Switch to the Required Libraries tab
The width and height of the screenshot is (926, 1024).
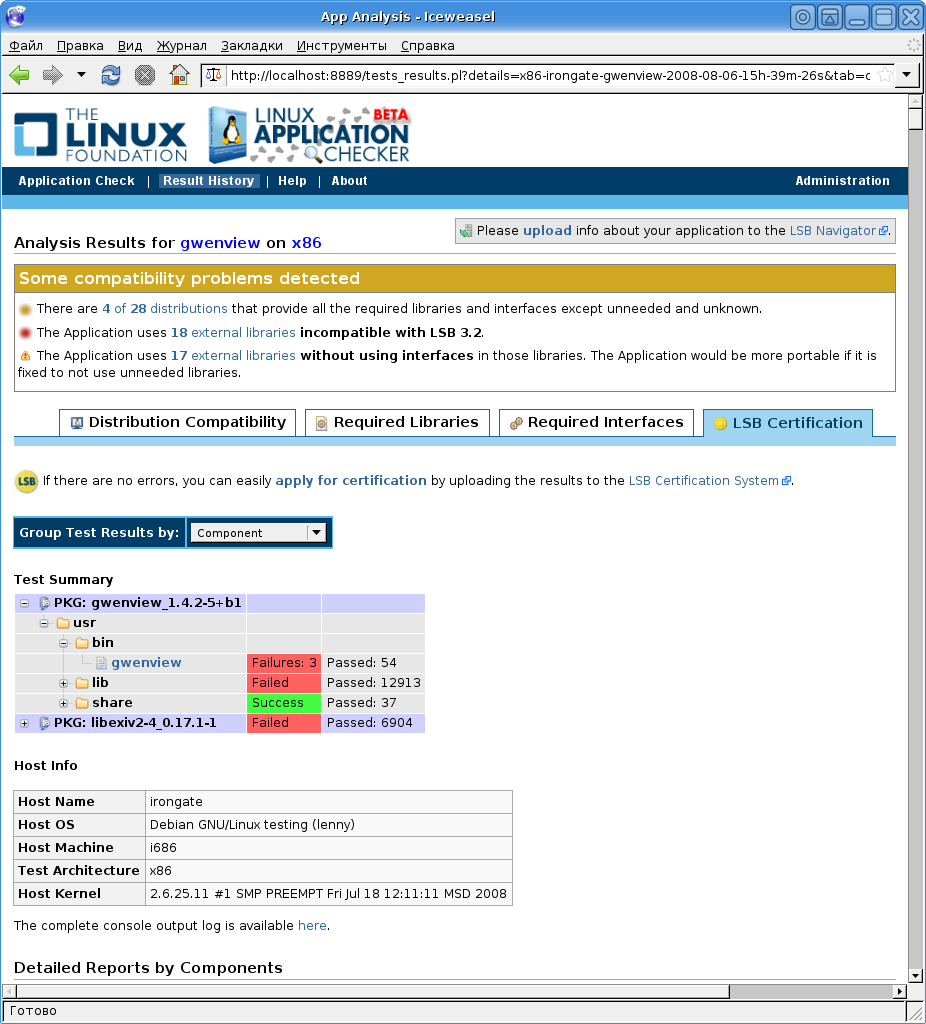[397, 423]
